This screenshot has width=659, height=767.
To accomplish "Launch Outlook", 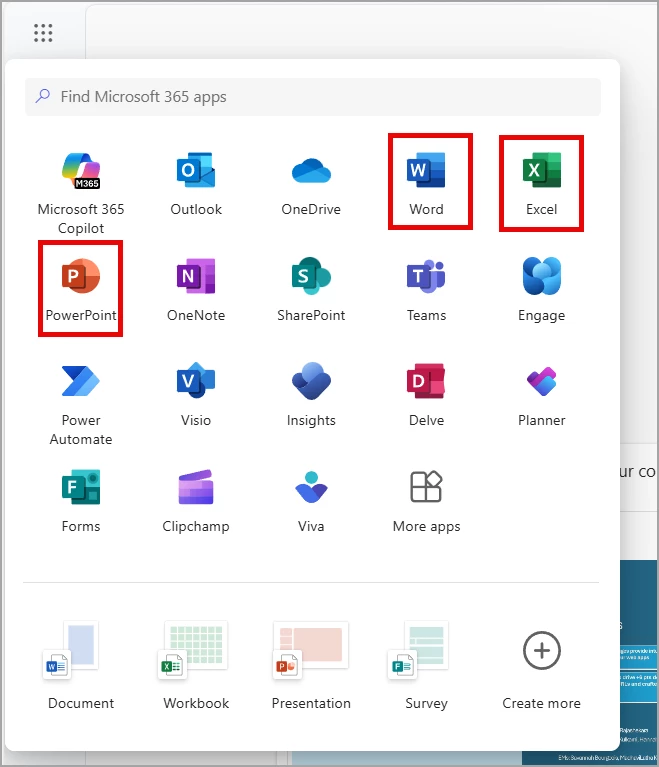I will [x=196, y=184].
